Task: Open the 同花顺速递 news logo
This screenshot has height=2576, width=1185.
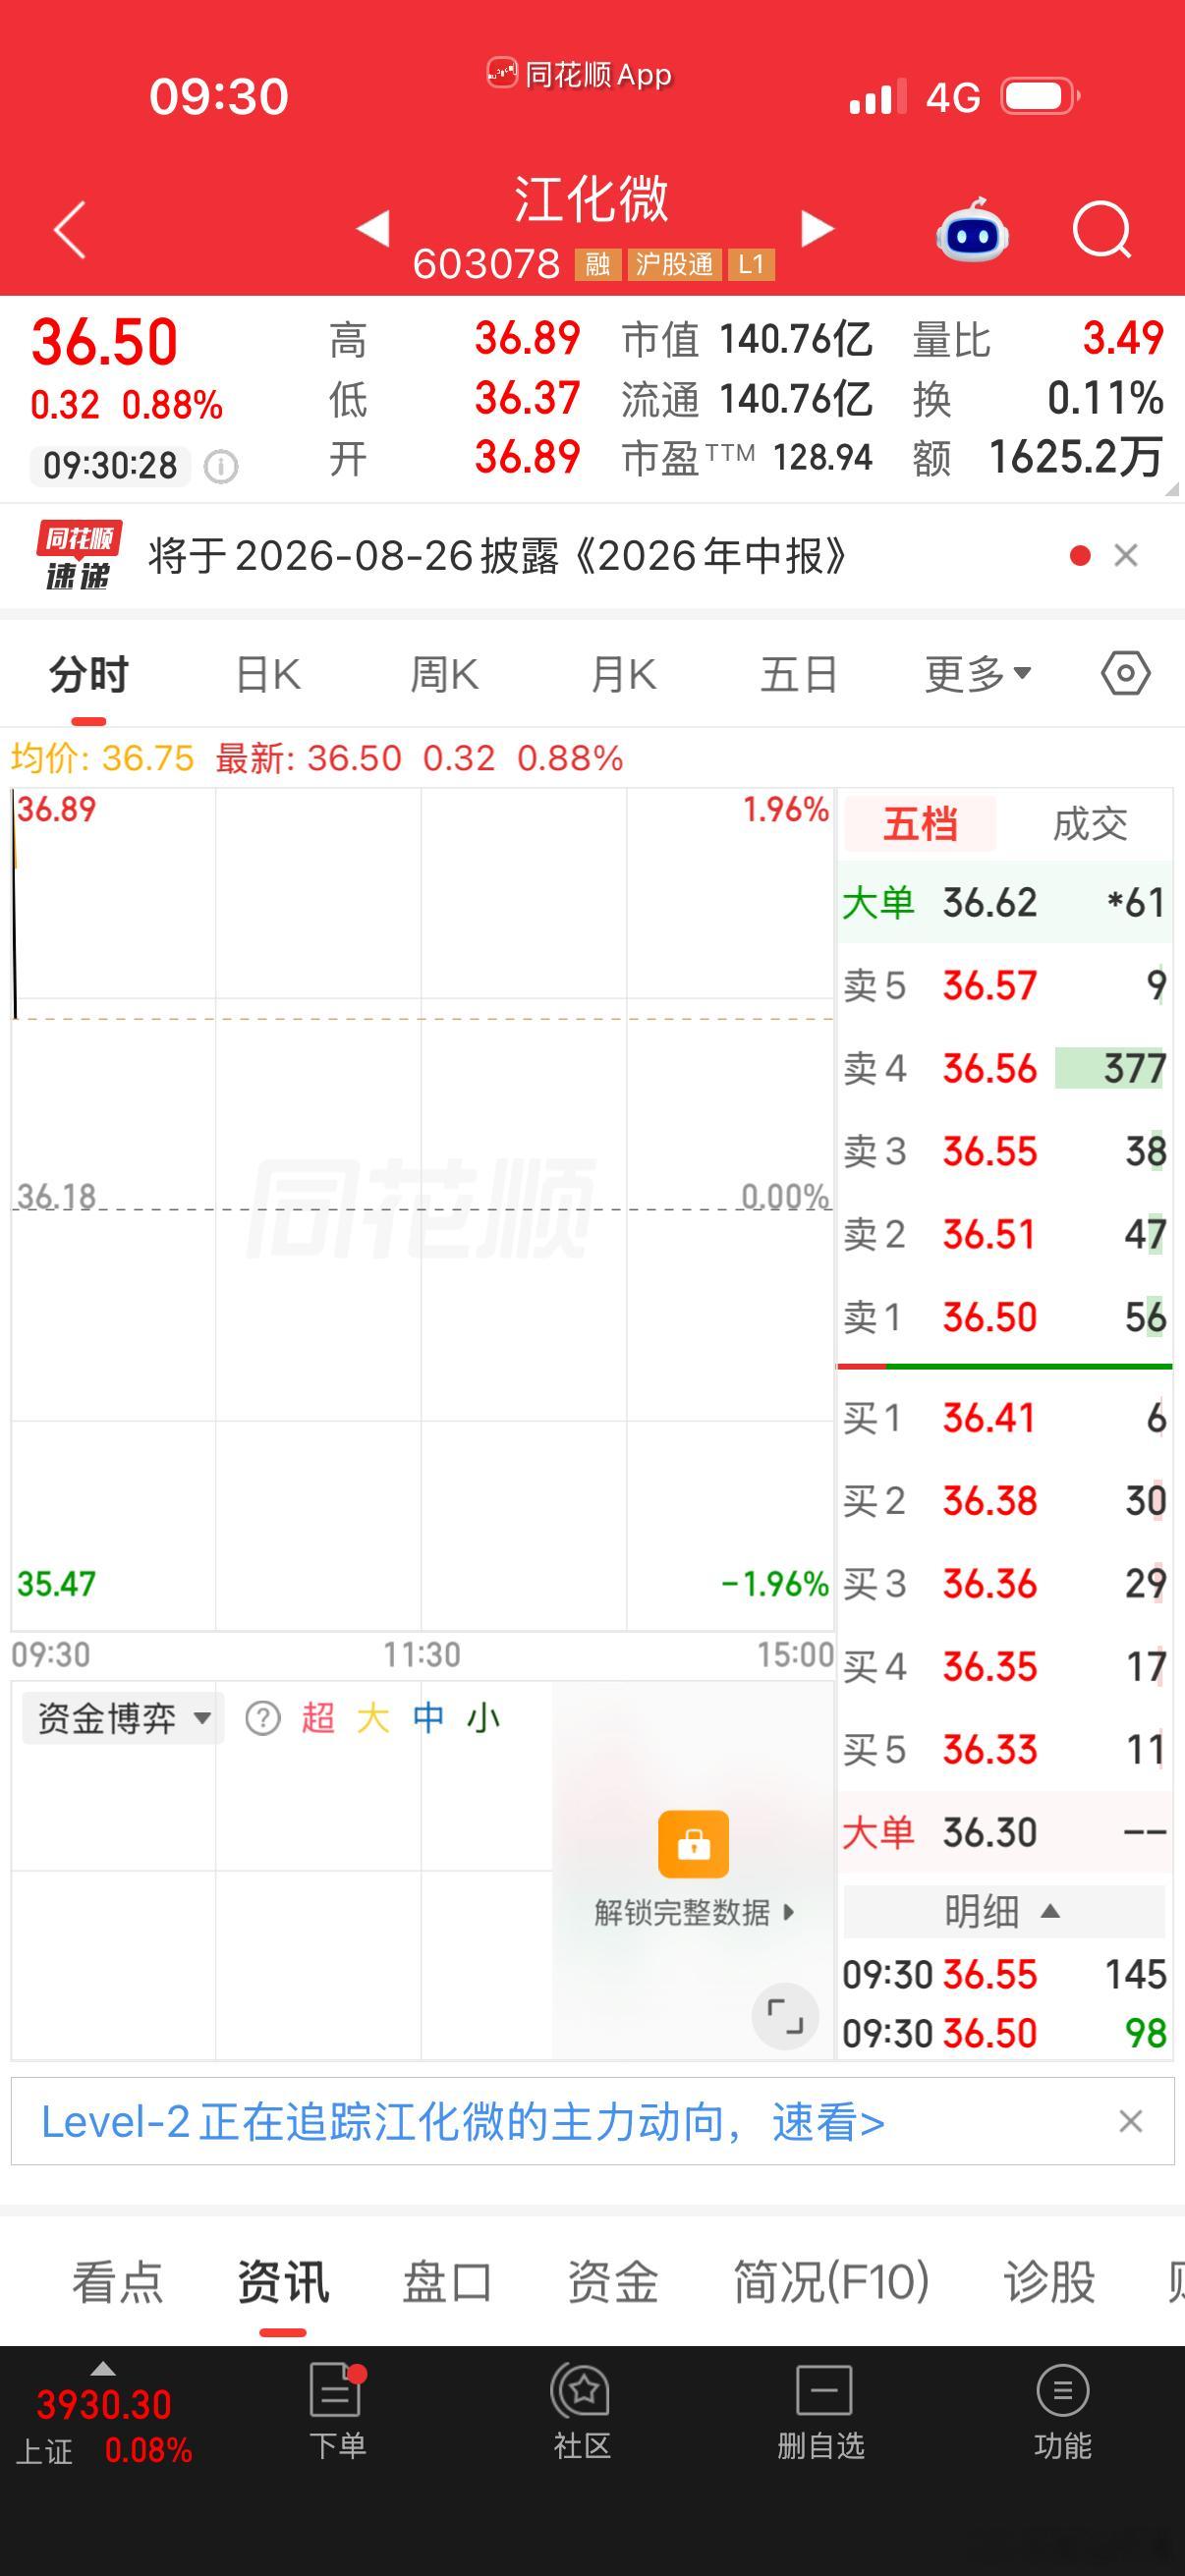Action: point(79,555)
